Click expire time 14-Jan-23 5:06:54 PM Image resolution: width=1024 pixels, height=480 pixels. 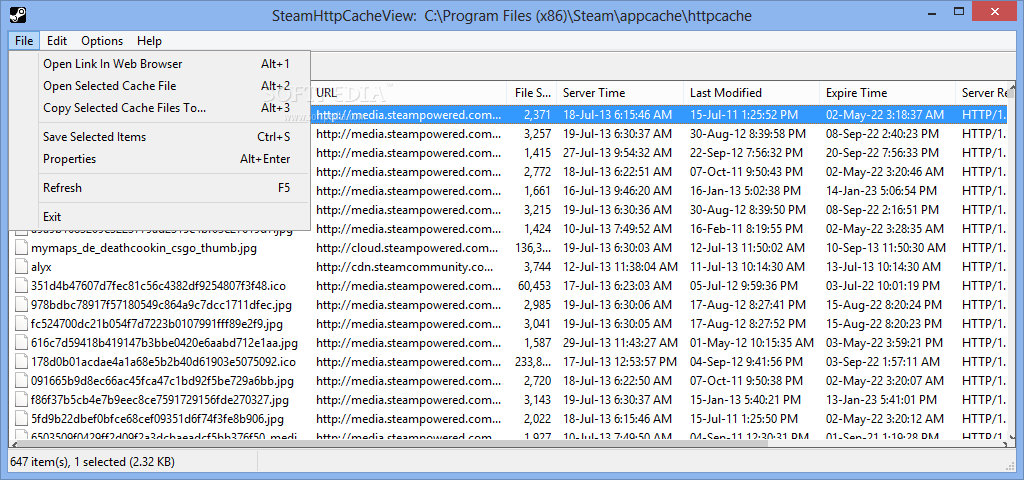(x=882, y=191)
